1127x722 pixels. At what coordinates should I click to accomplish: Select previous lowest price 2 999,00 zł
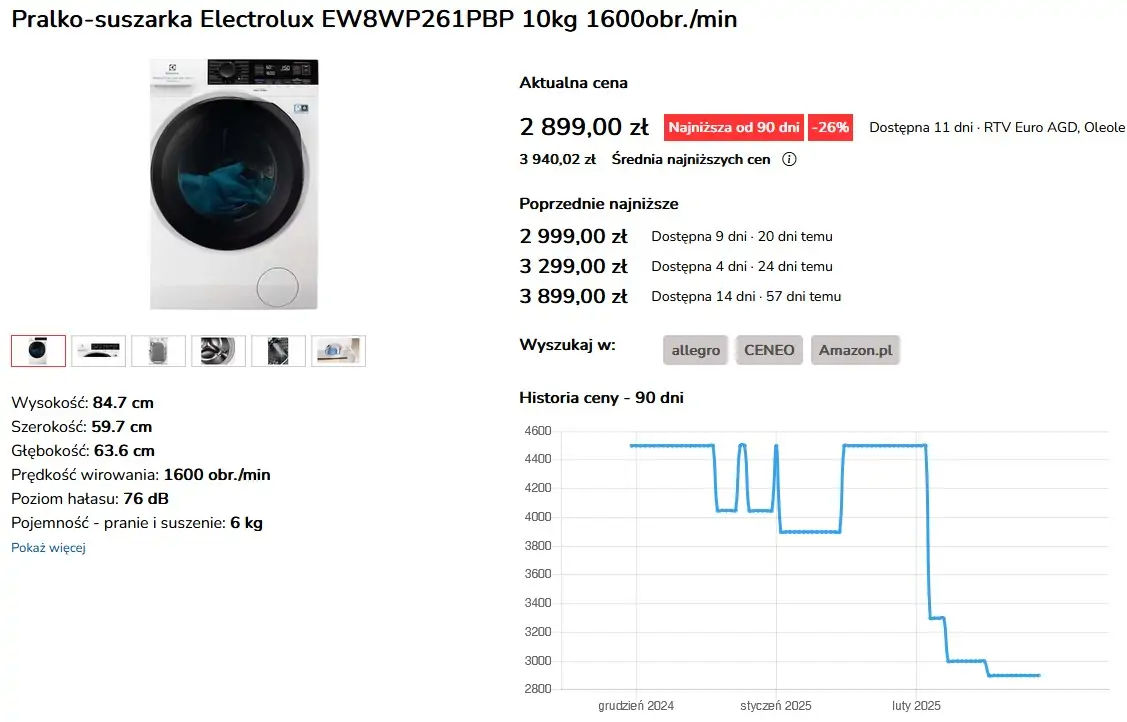574,236
